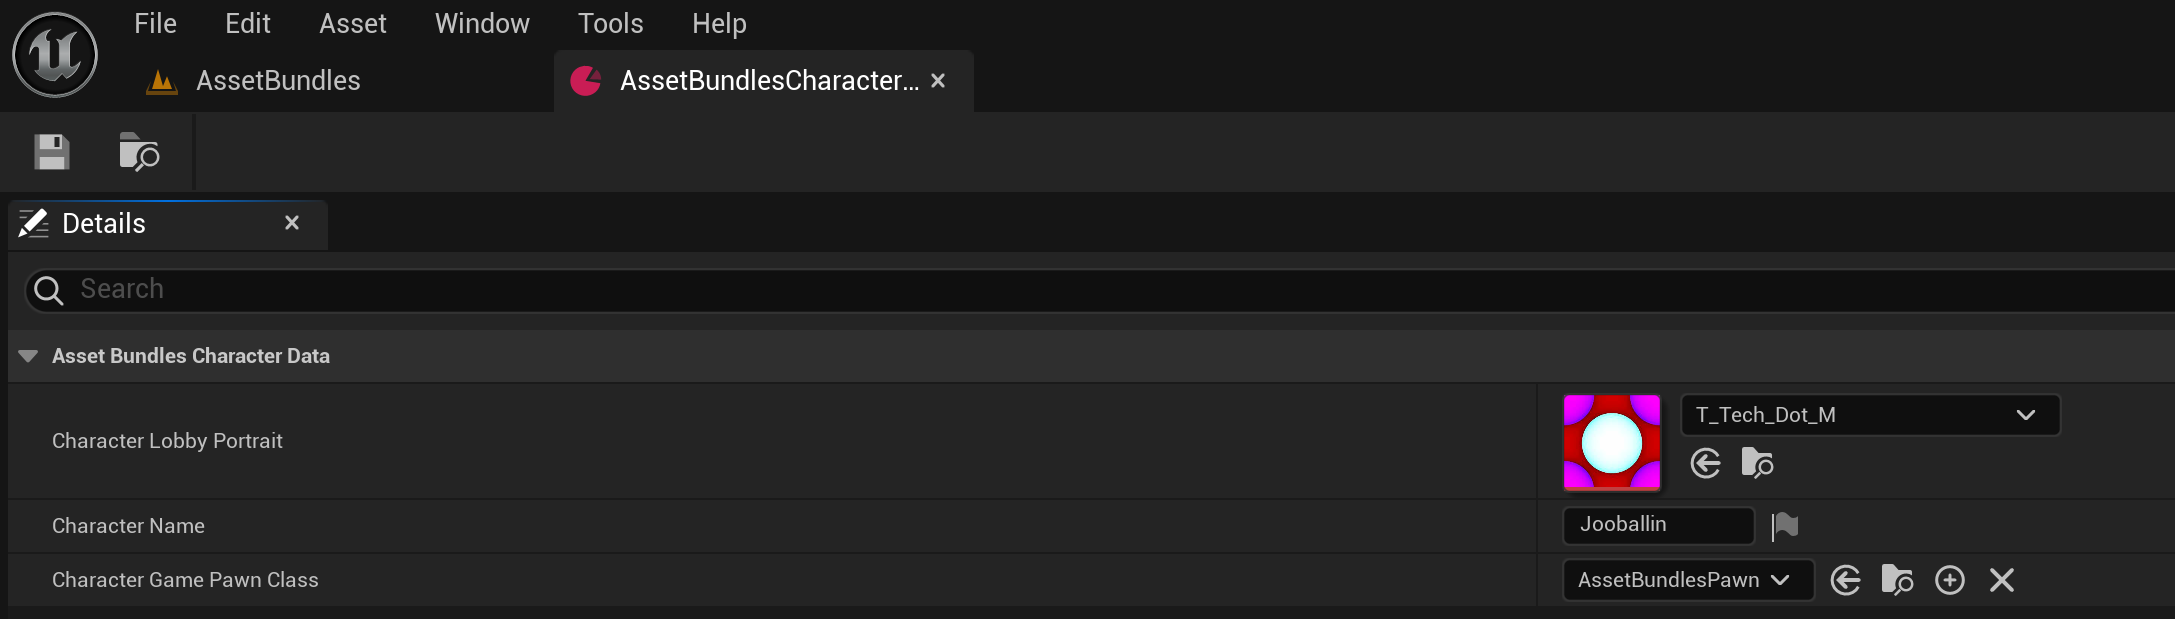Open the Tools menu

(610, 22)
